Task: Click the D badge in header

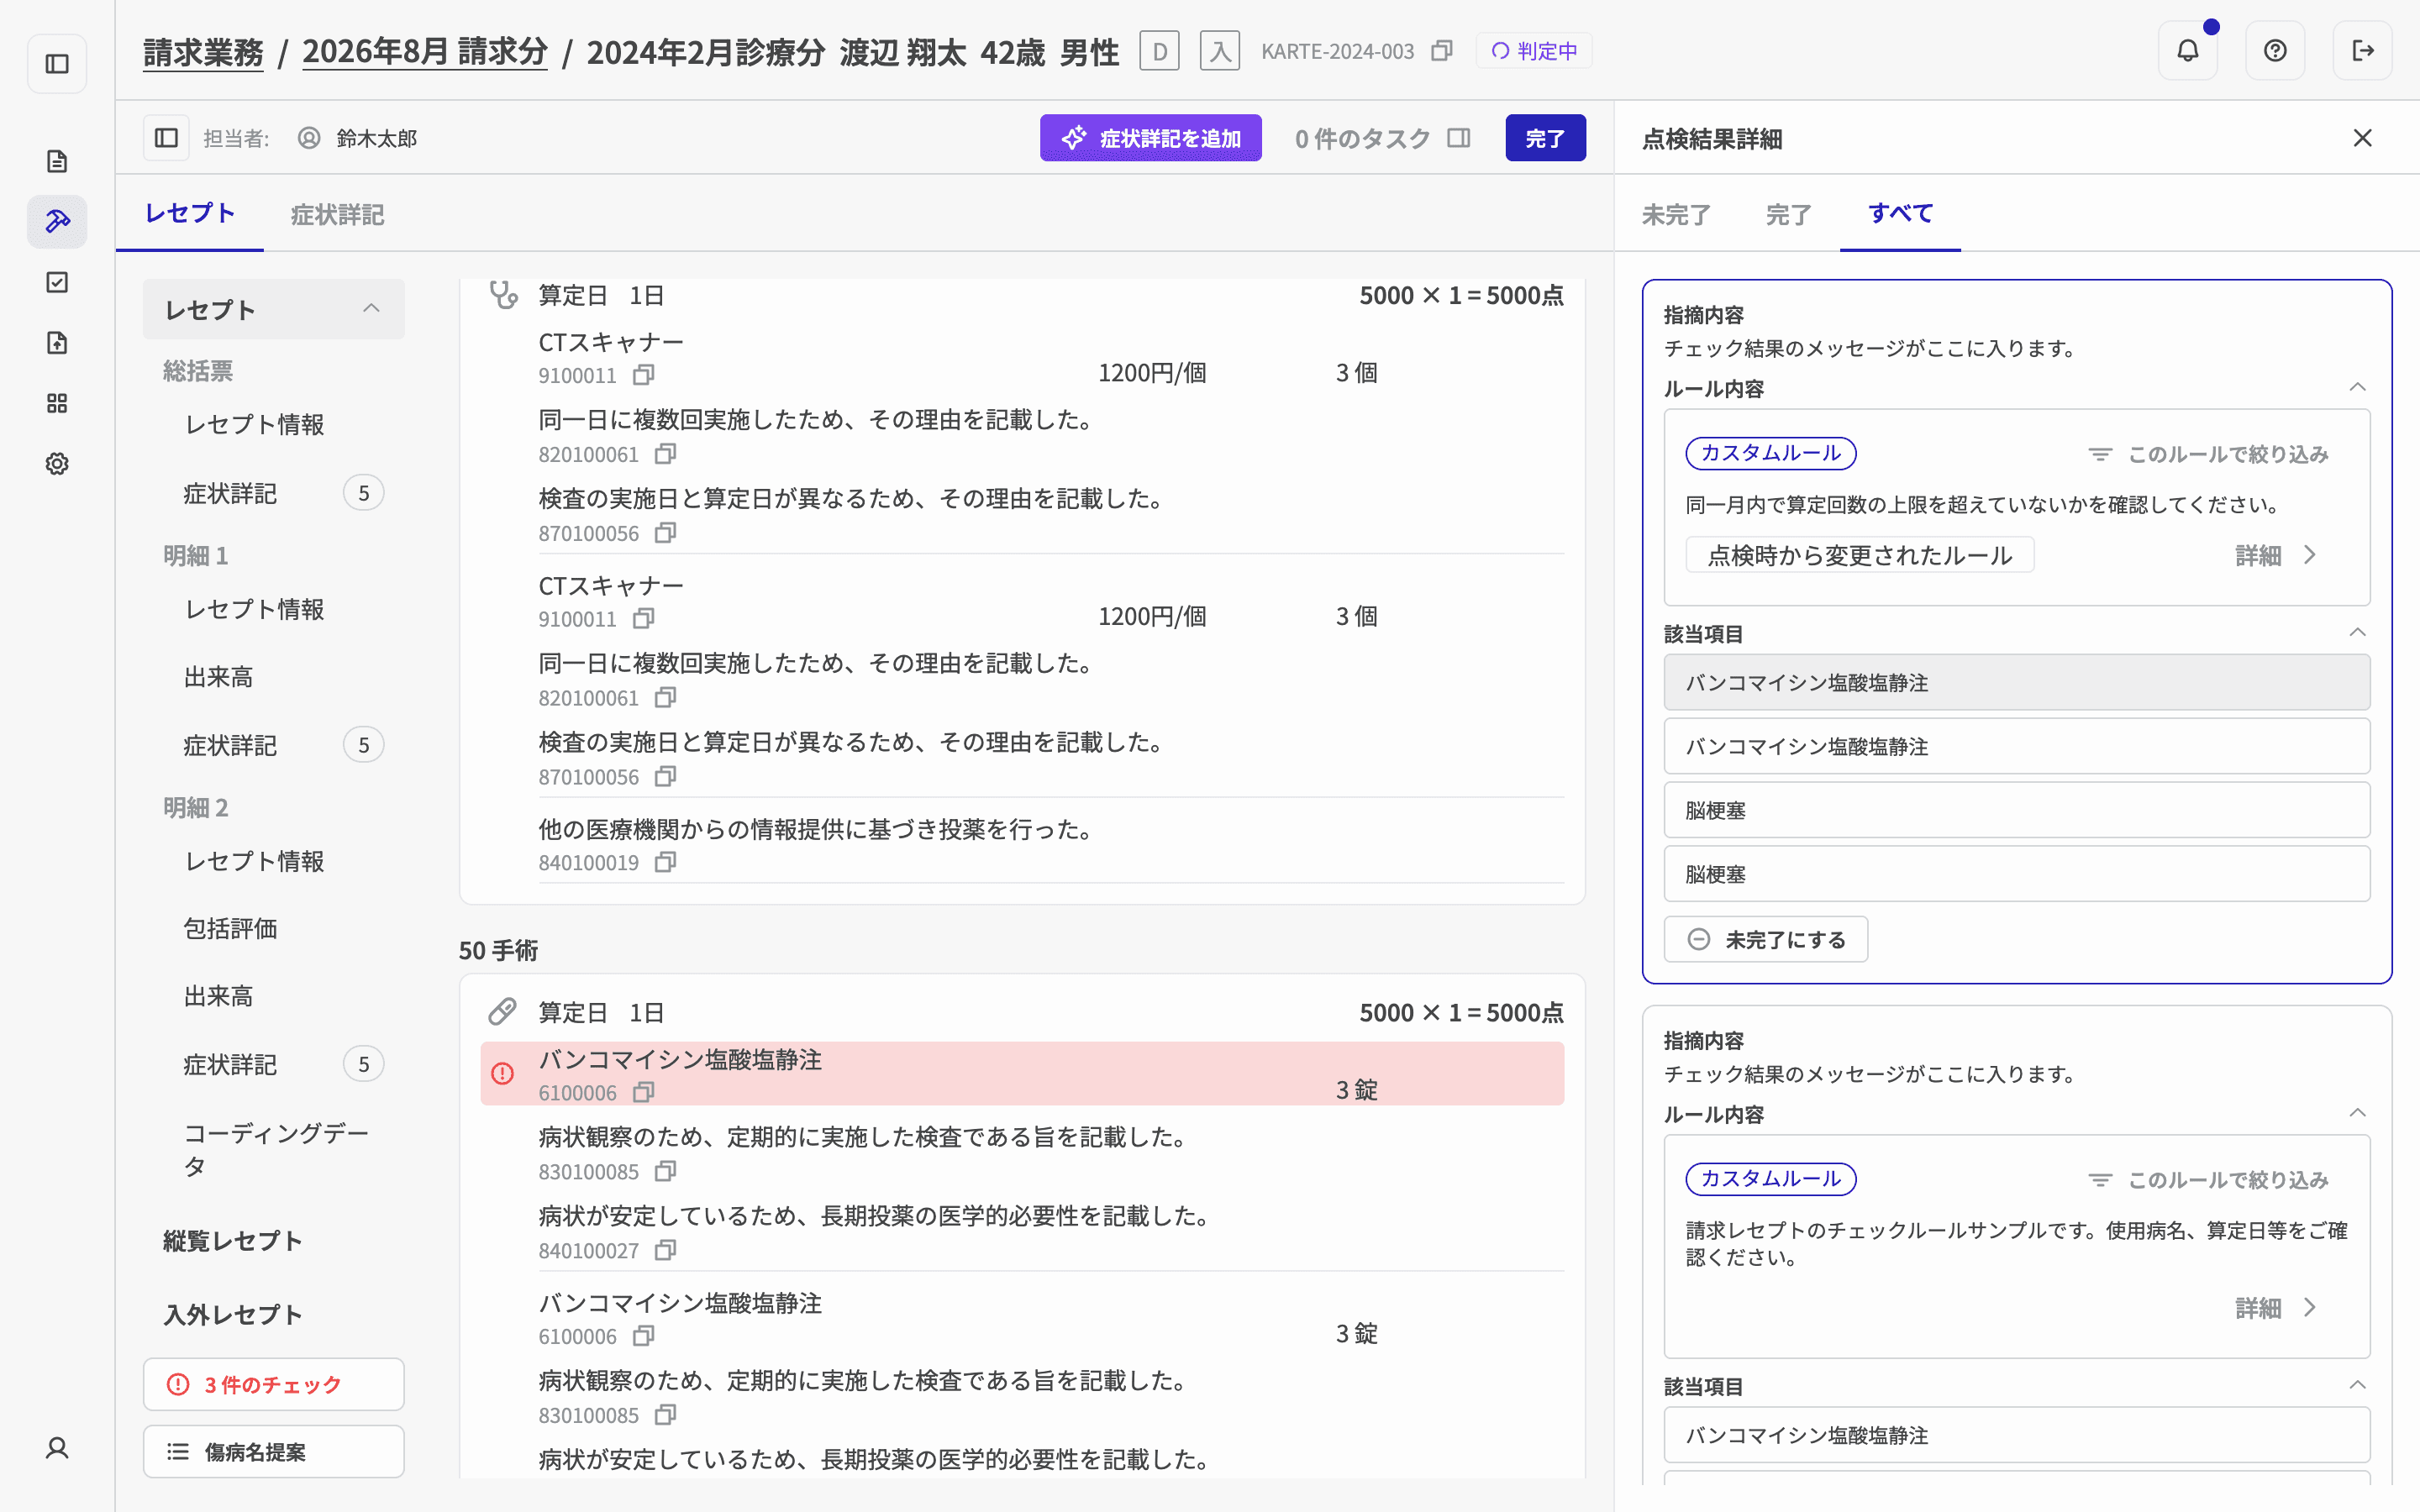Action: pyautogui.click(x=1159, y=51)
